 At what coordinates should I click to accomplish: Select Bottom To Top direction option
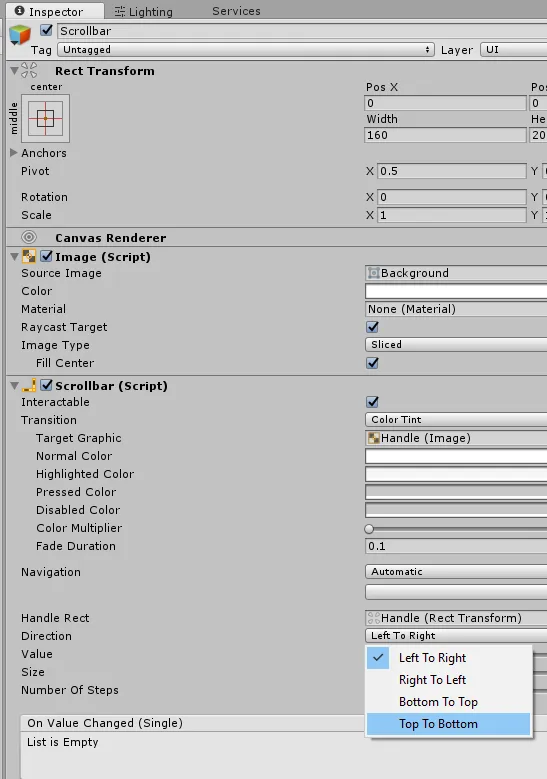click(449, 701)
